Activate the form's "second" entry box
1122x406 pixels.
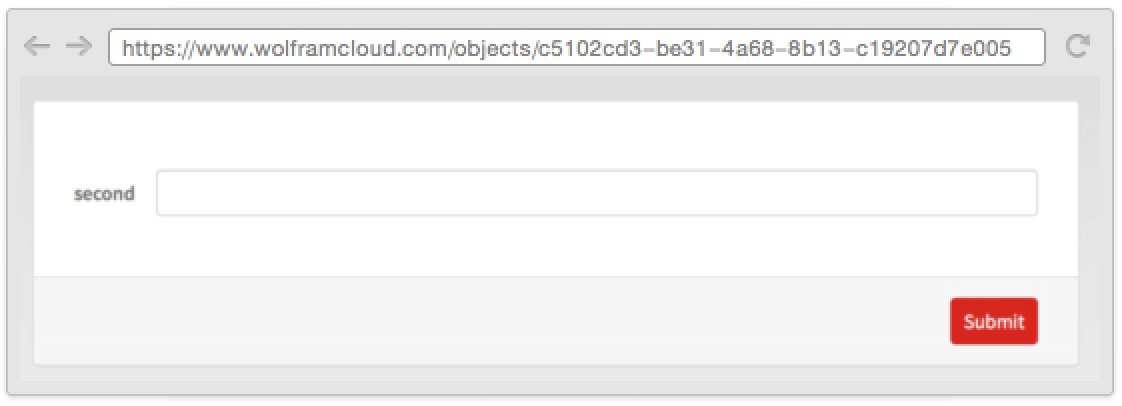click(597, 193)
